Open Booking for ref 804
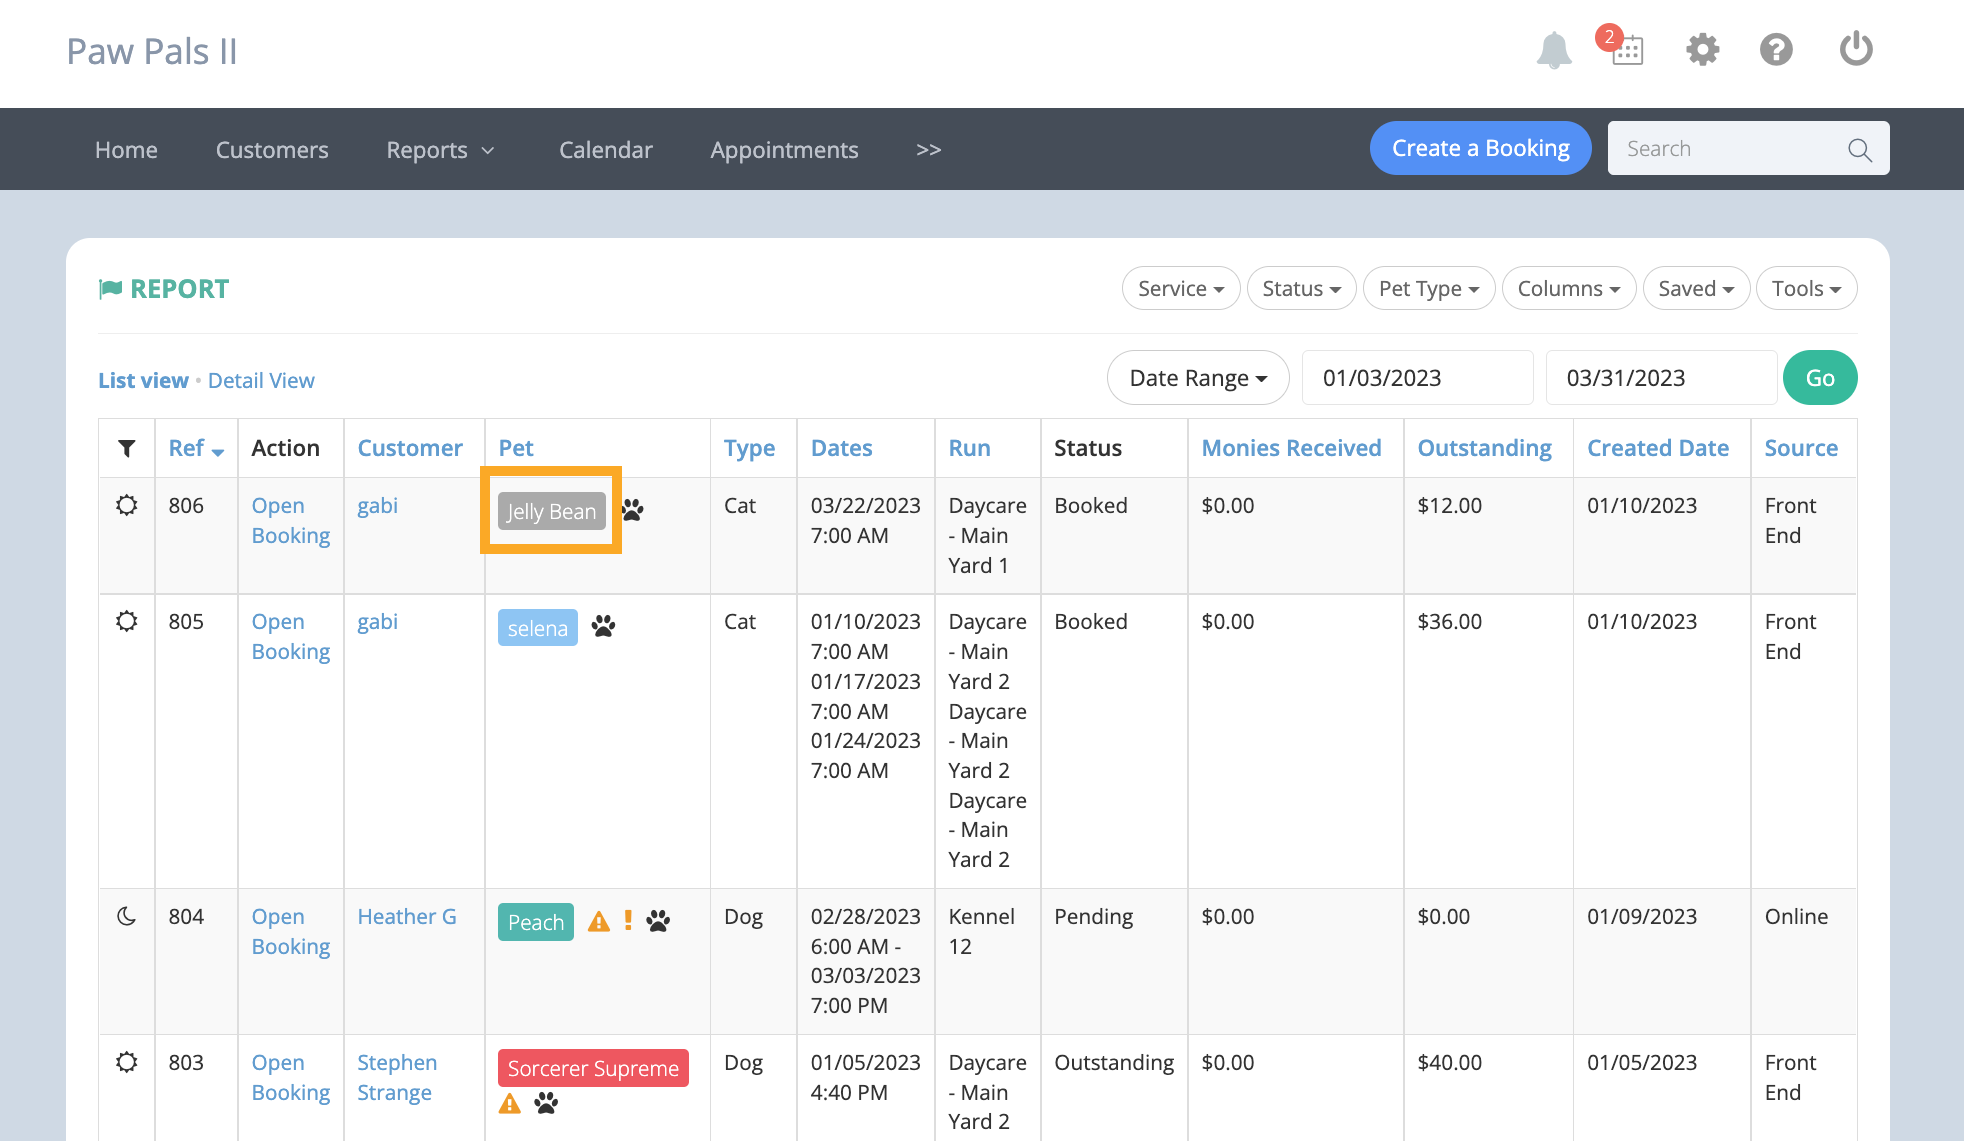The width and height of the screenshot is (1964, 1141). coord(290,931)
